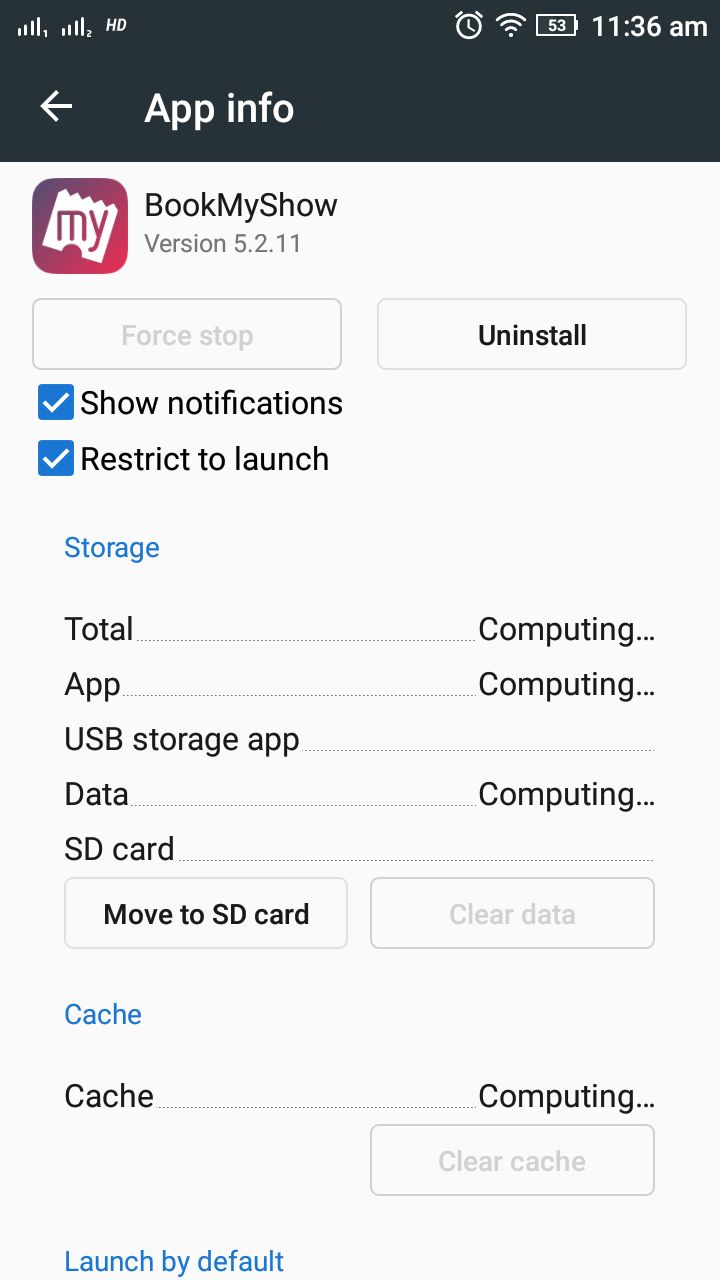
Task: Uncheck Restrict to launch checkbox
Action: (56, 459)
